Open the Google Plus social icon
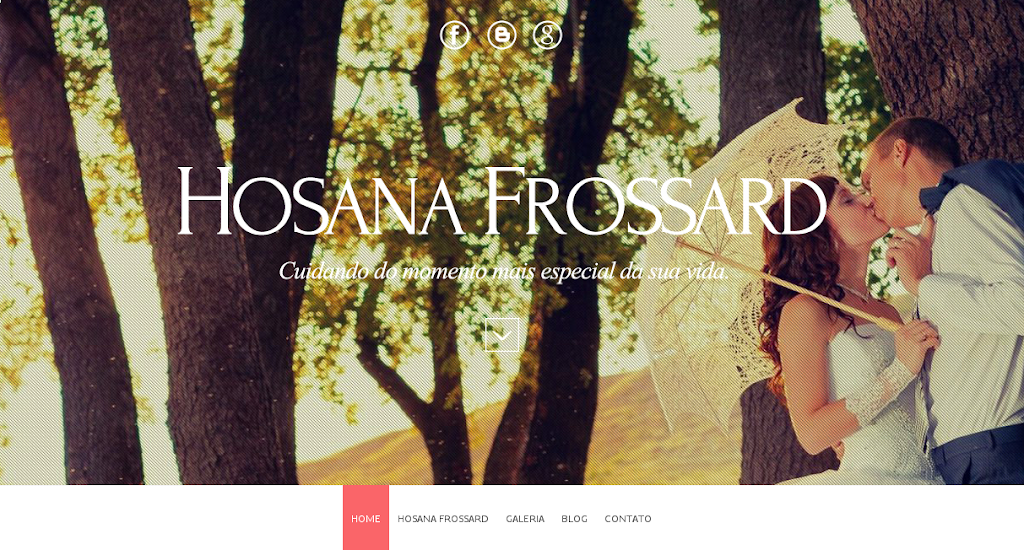The width and height of the screenshot is (1024, 550). point(547,35)
